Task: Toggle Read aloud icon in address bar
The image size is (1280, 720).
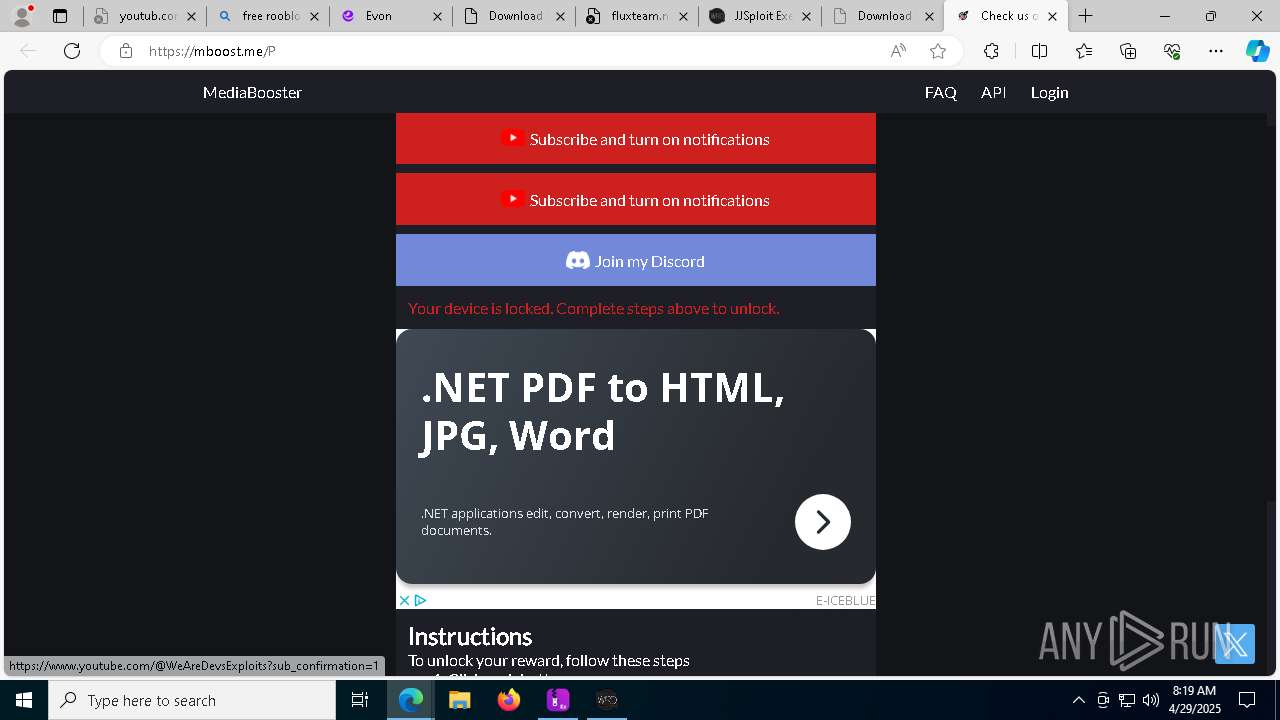Action: point(898,51)
